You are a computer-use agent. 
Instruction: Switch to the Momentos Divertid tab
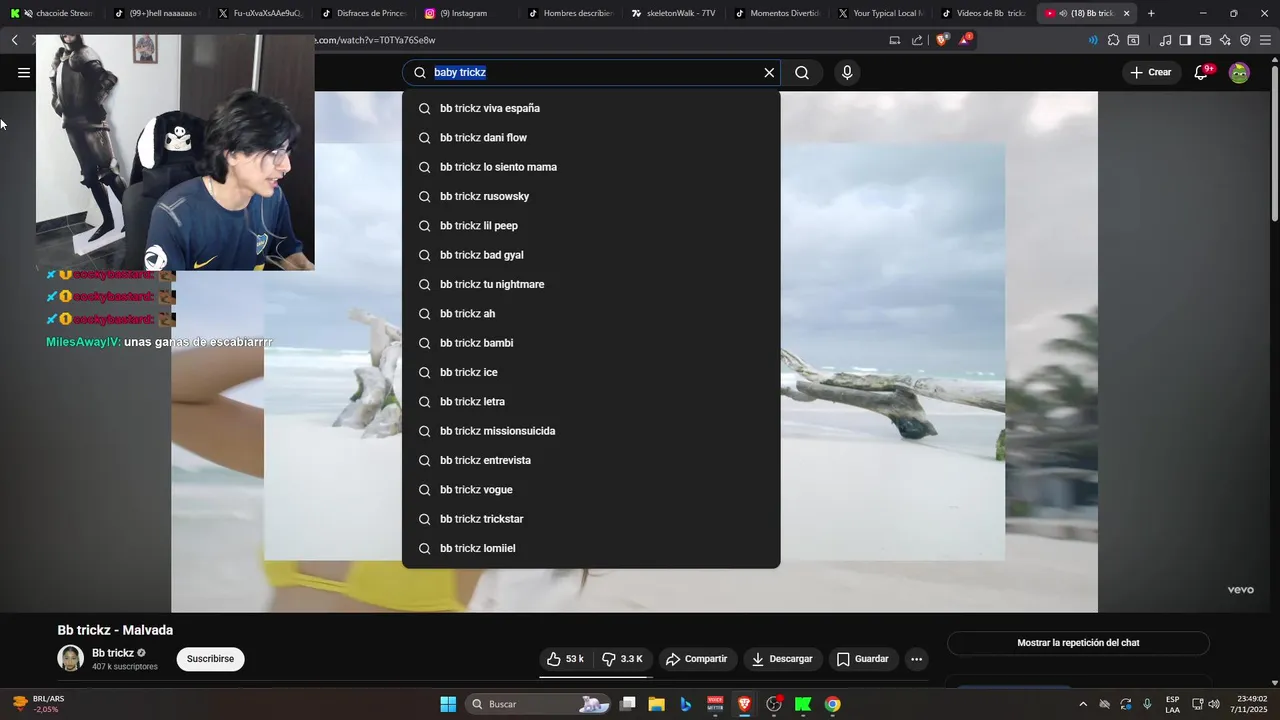[776, 13]
